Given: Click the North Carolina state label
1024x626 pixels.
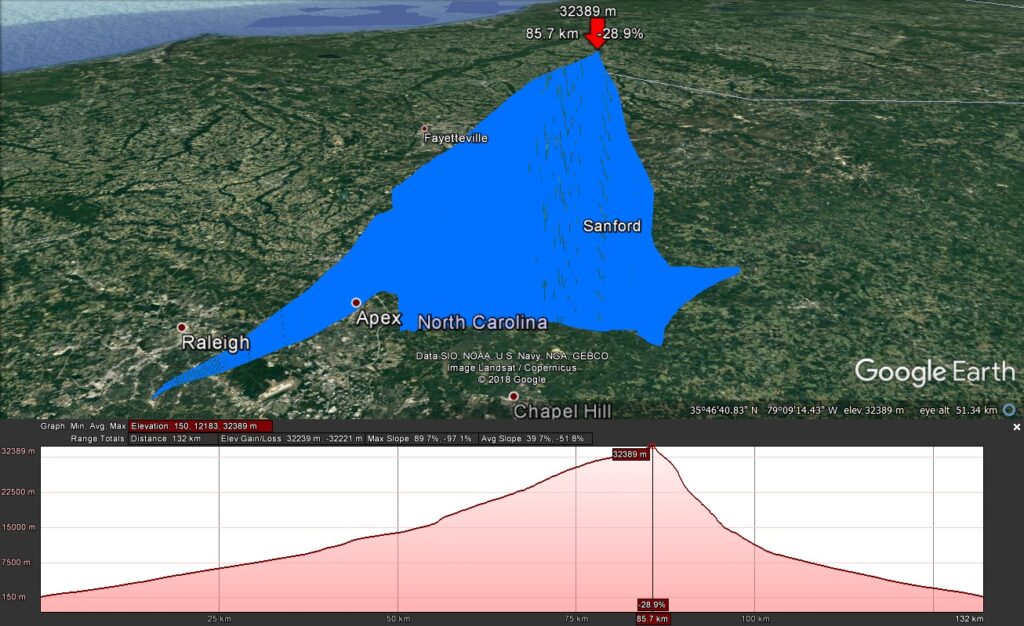Looking at the screenshot, I should tap(482, 323).
